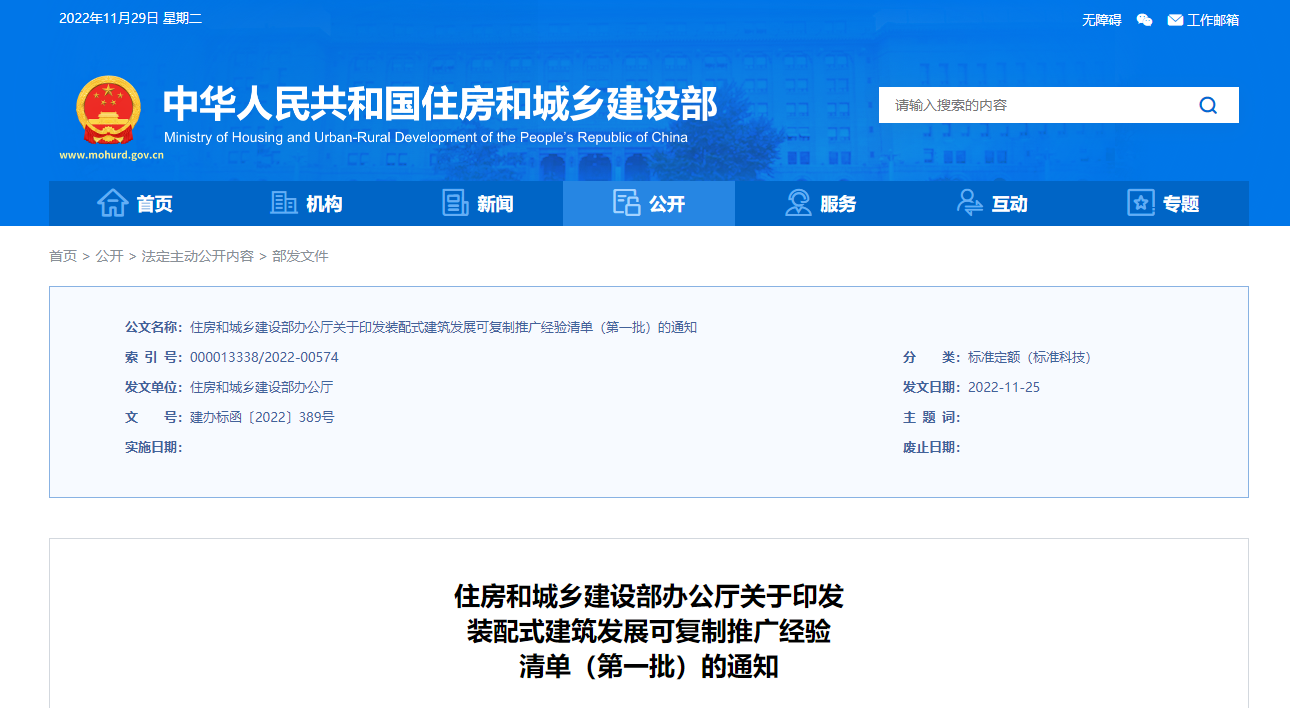Click the national emblem logo
The image size is (1290, 708).
pos(109,110)
